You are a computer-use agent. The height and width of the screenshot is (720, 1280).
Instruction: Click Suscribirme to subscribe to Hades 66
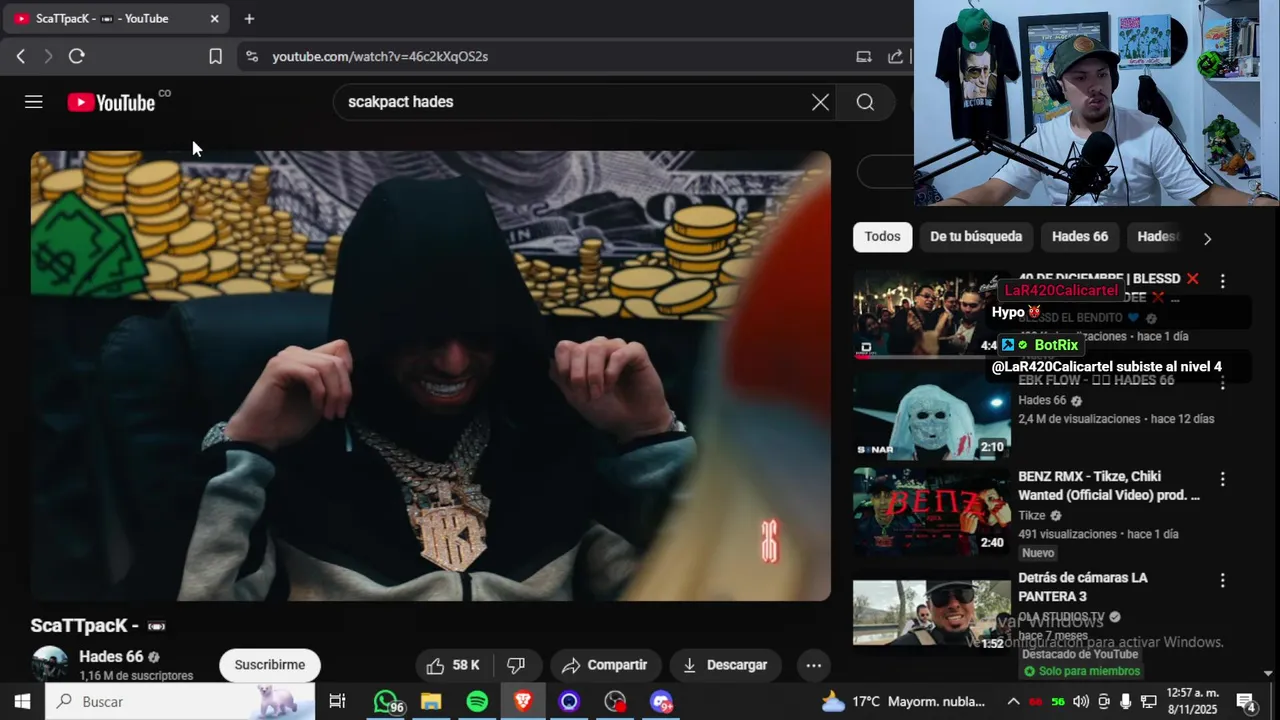(x=270, y=665)
